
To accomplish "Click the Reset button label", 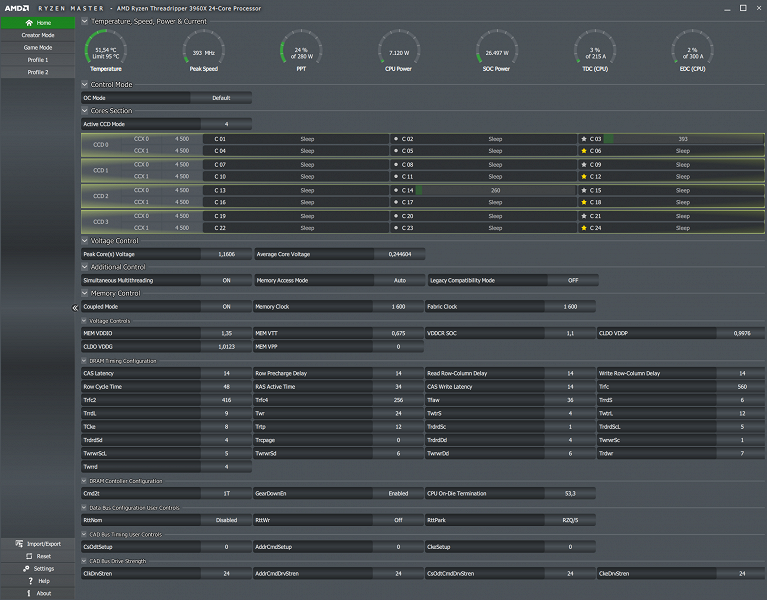I will click(x=44, y=556).
